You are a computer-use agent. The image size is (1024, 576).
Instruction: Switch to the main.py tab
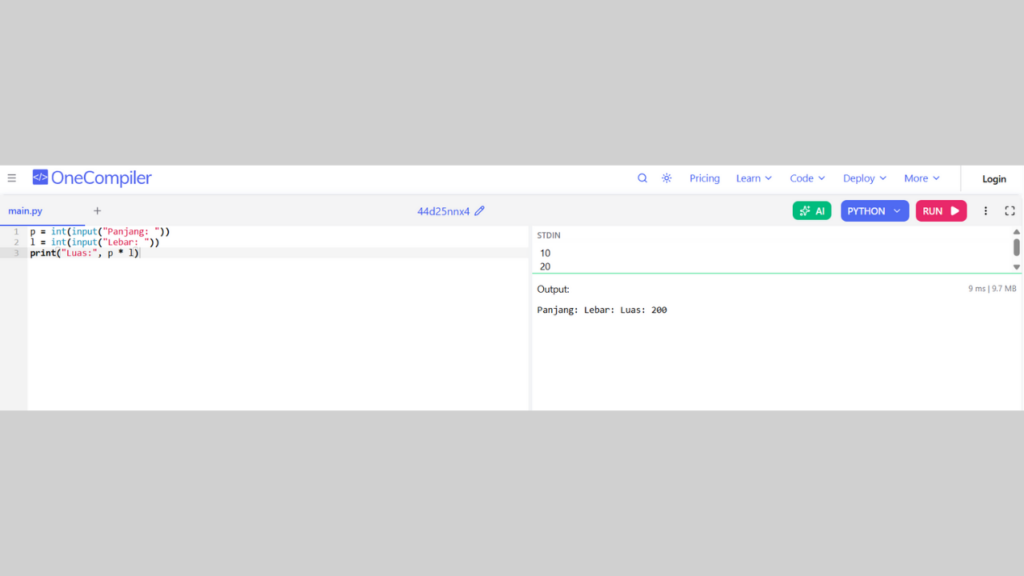point(26,211)
